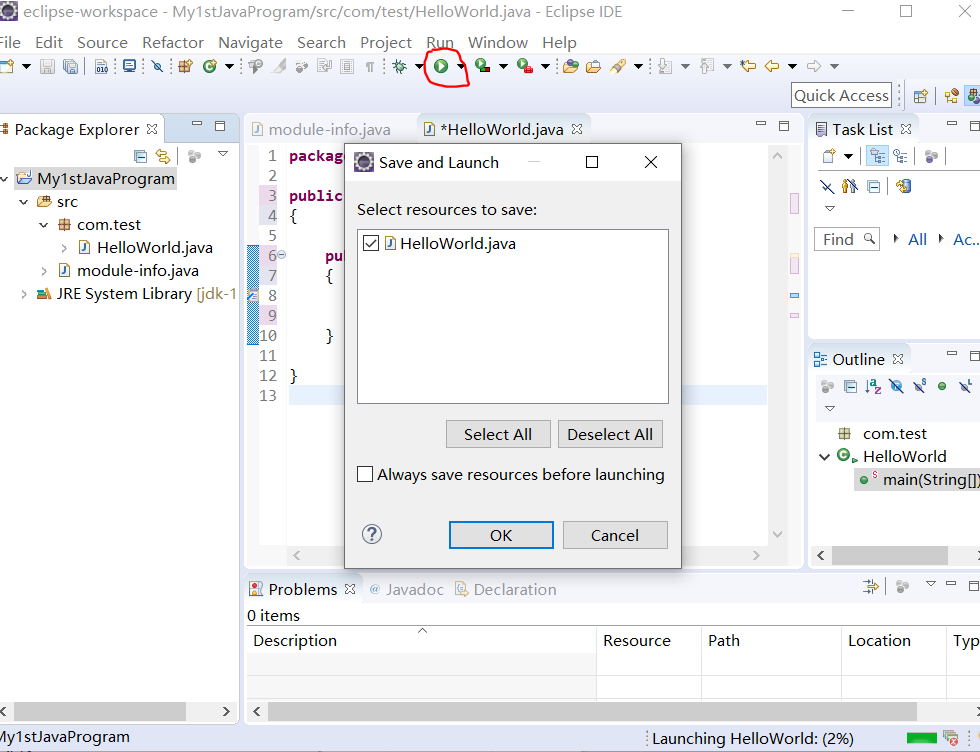
Task: Toggle Categorized view in Task List
Action: (878, 156)
